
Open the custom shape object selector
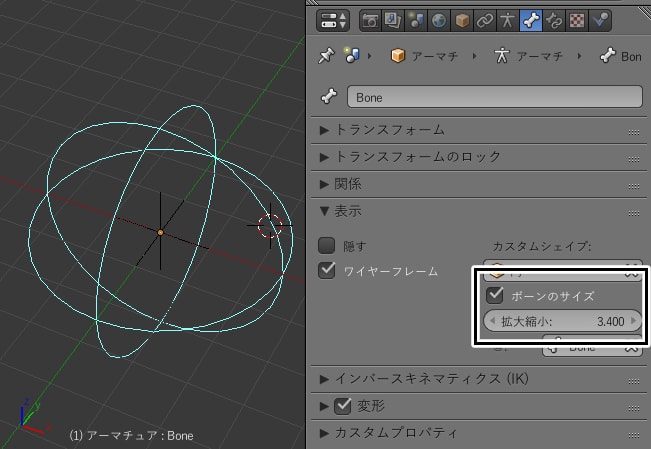[563, 270]
